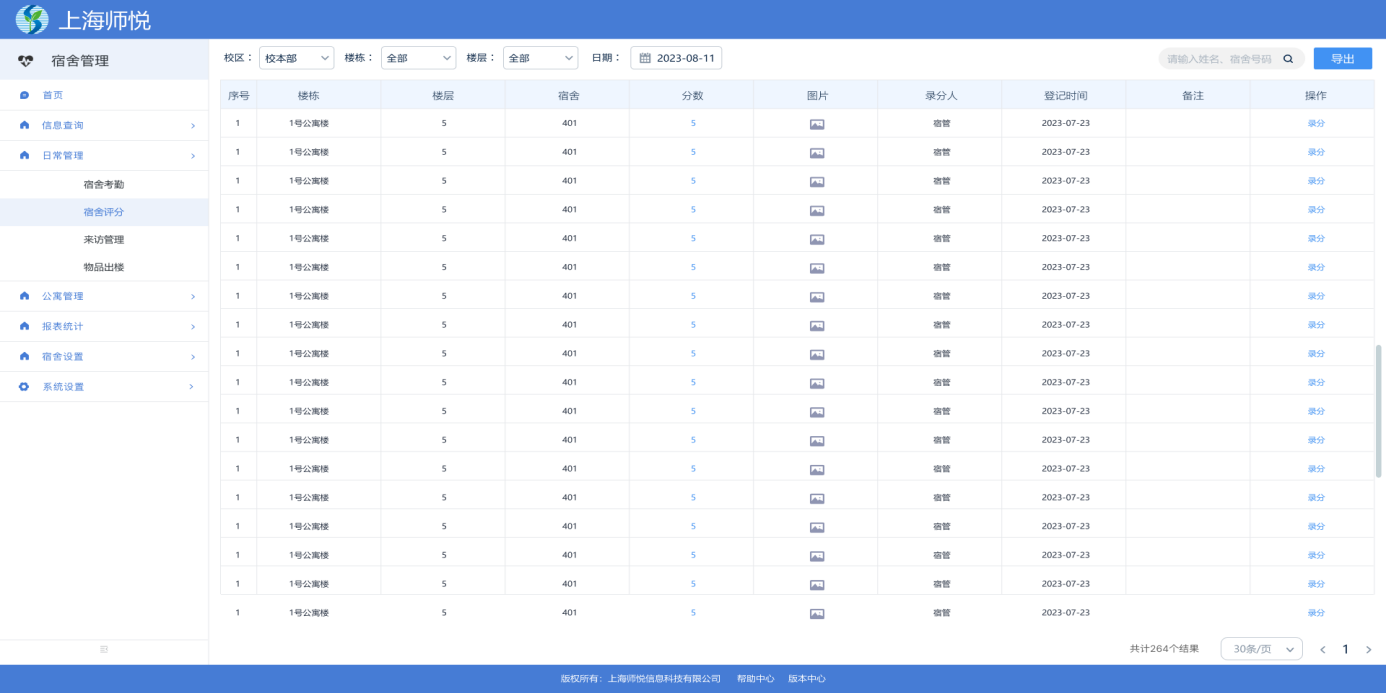The image size is (1386, 693).
Task: Click the 录分 link in the first row
Action: pyautogui.click(x=1316, y=123)
